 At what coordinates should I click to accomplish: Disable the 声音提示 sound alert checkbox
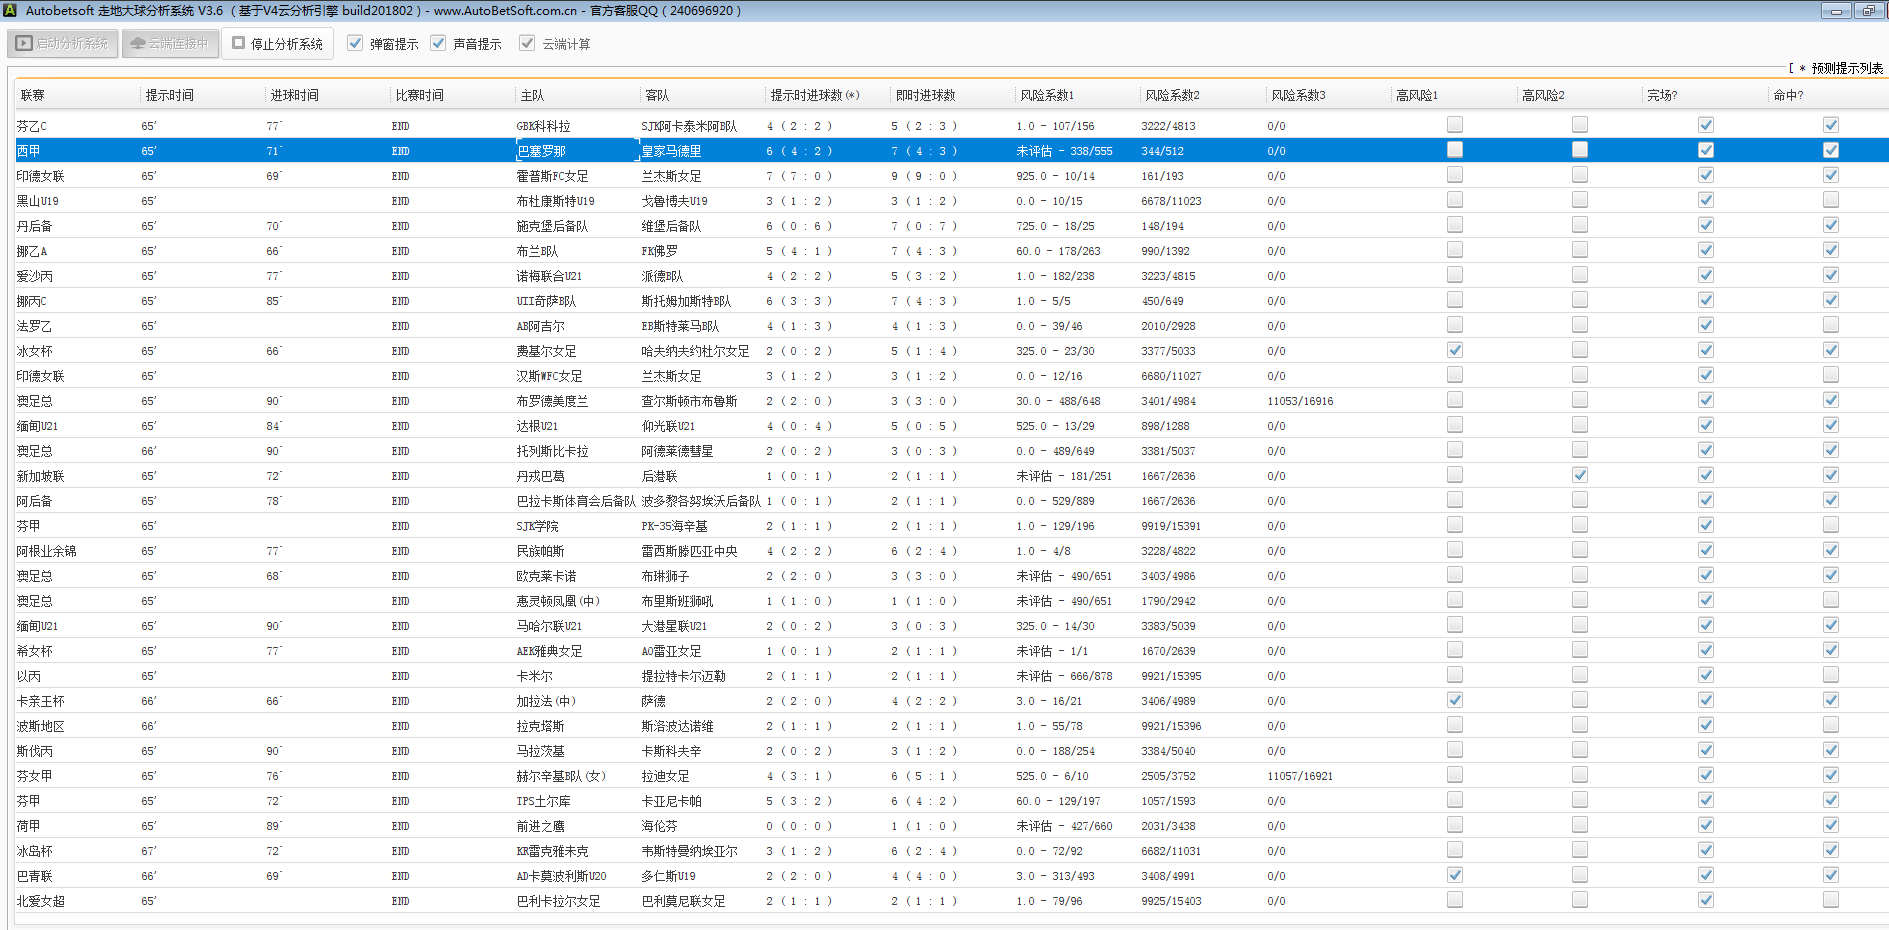(x=438, y=44)
